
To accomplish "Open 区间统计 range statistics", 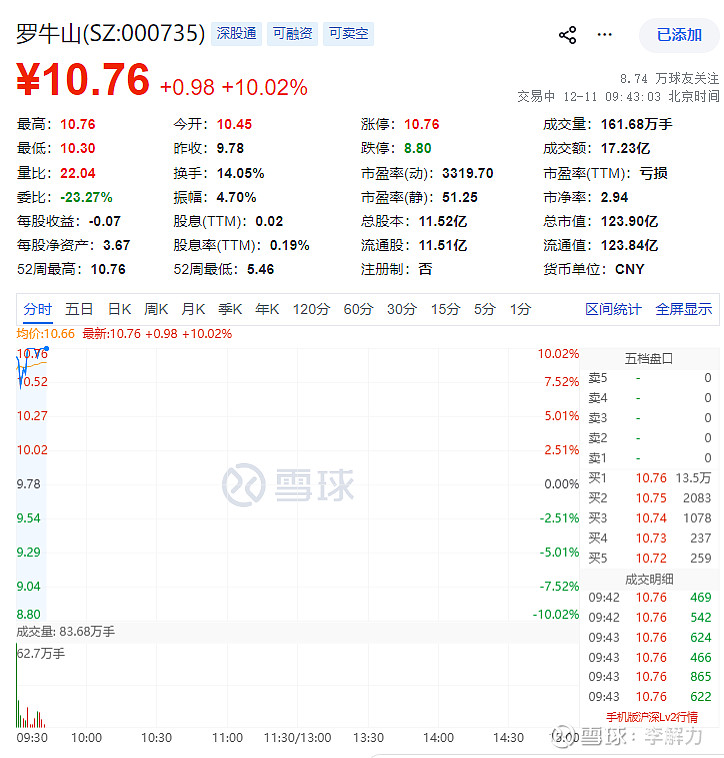I will (613, 309).
